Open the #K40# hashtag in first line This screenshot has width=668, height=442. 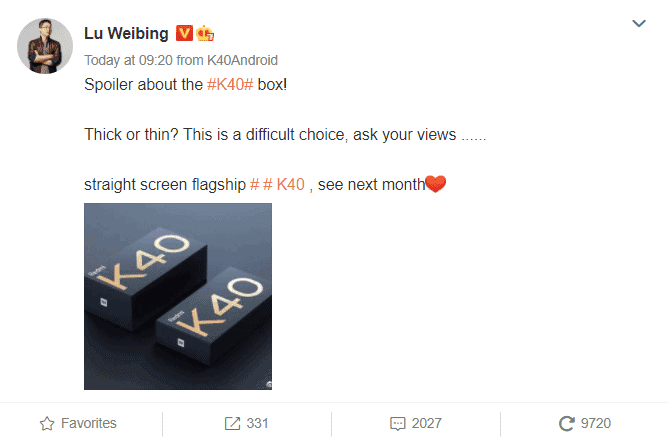(232, 84)
